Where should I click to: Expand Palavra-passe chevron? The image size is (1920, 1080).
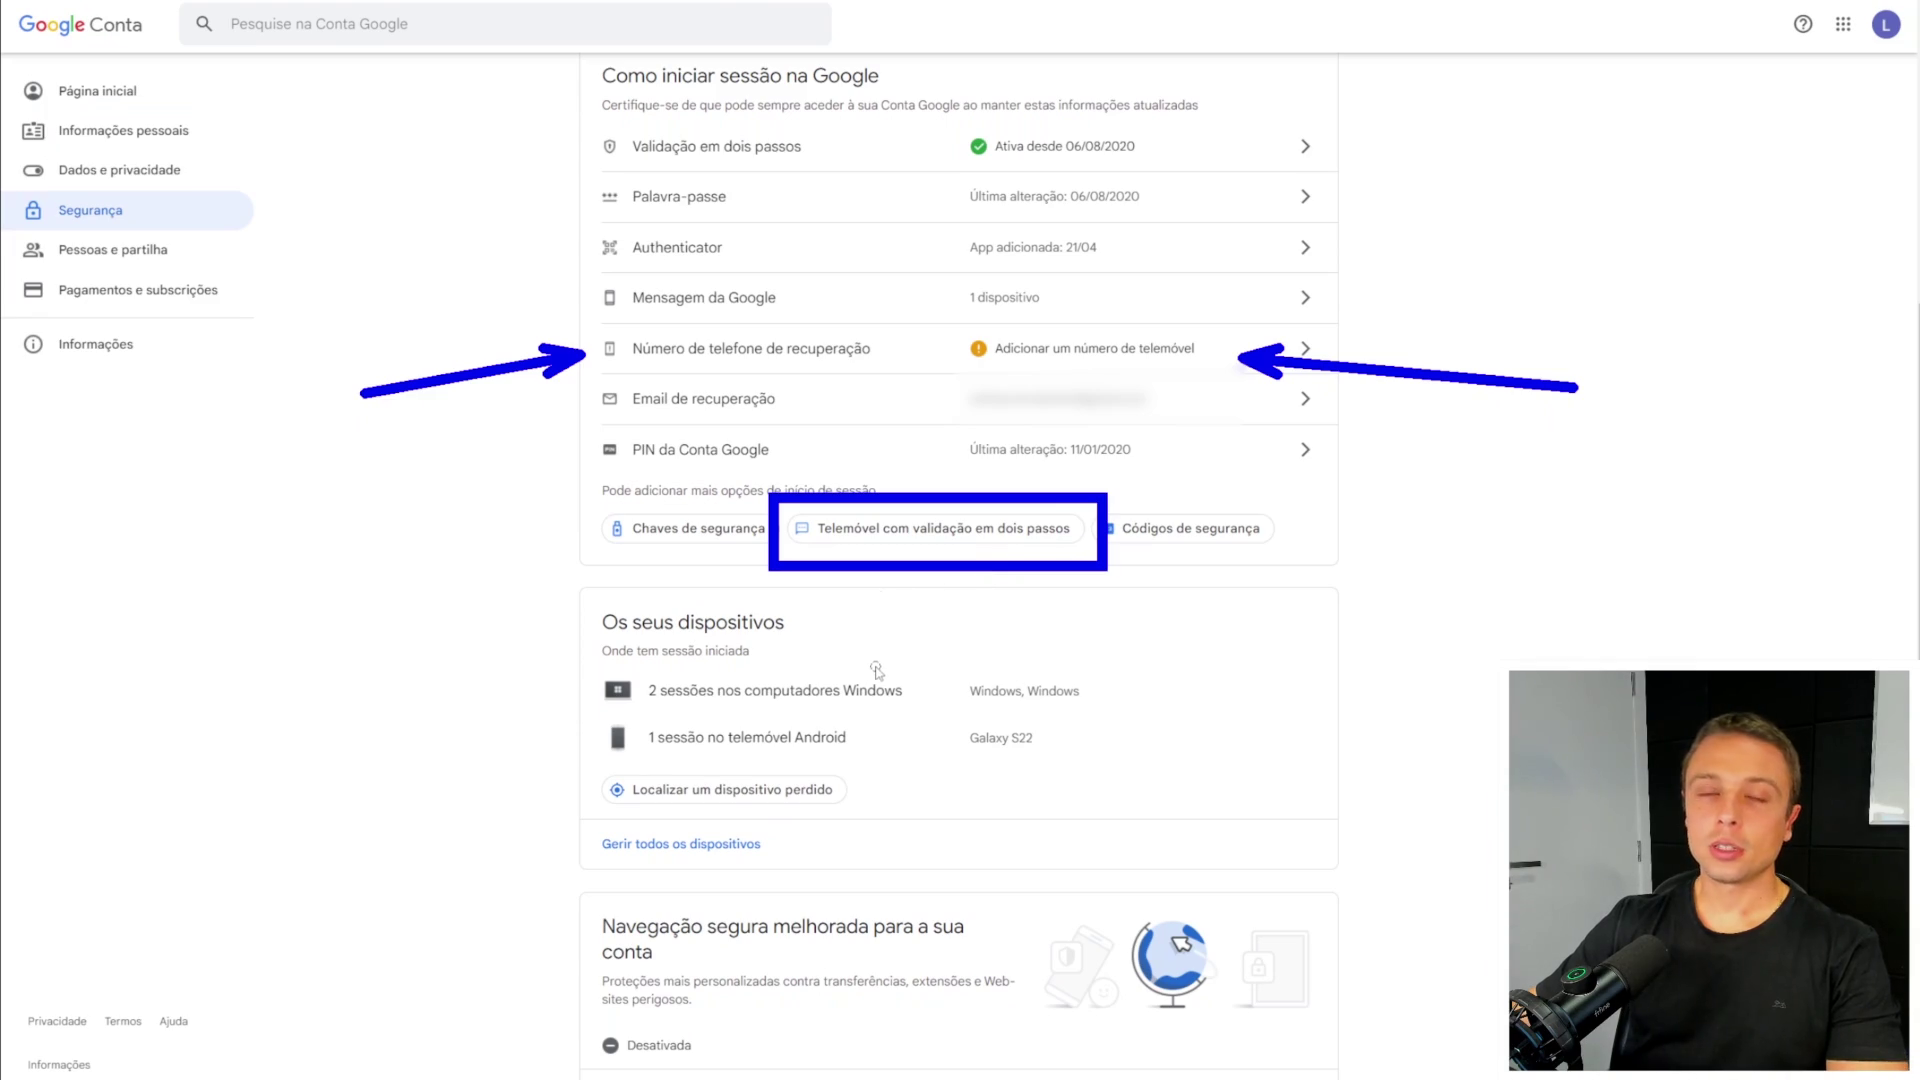pos(1305,197)
